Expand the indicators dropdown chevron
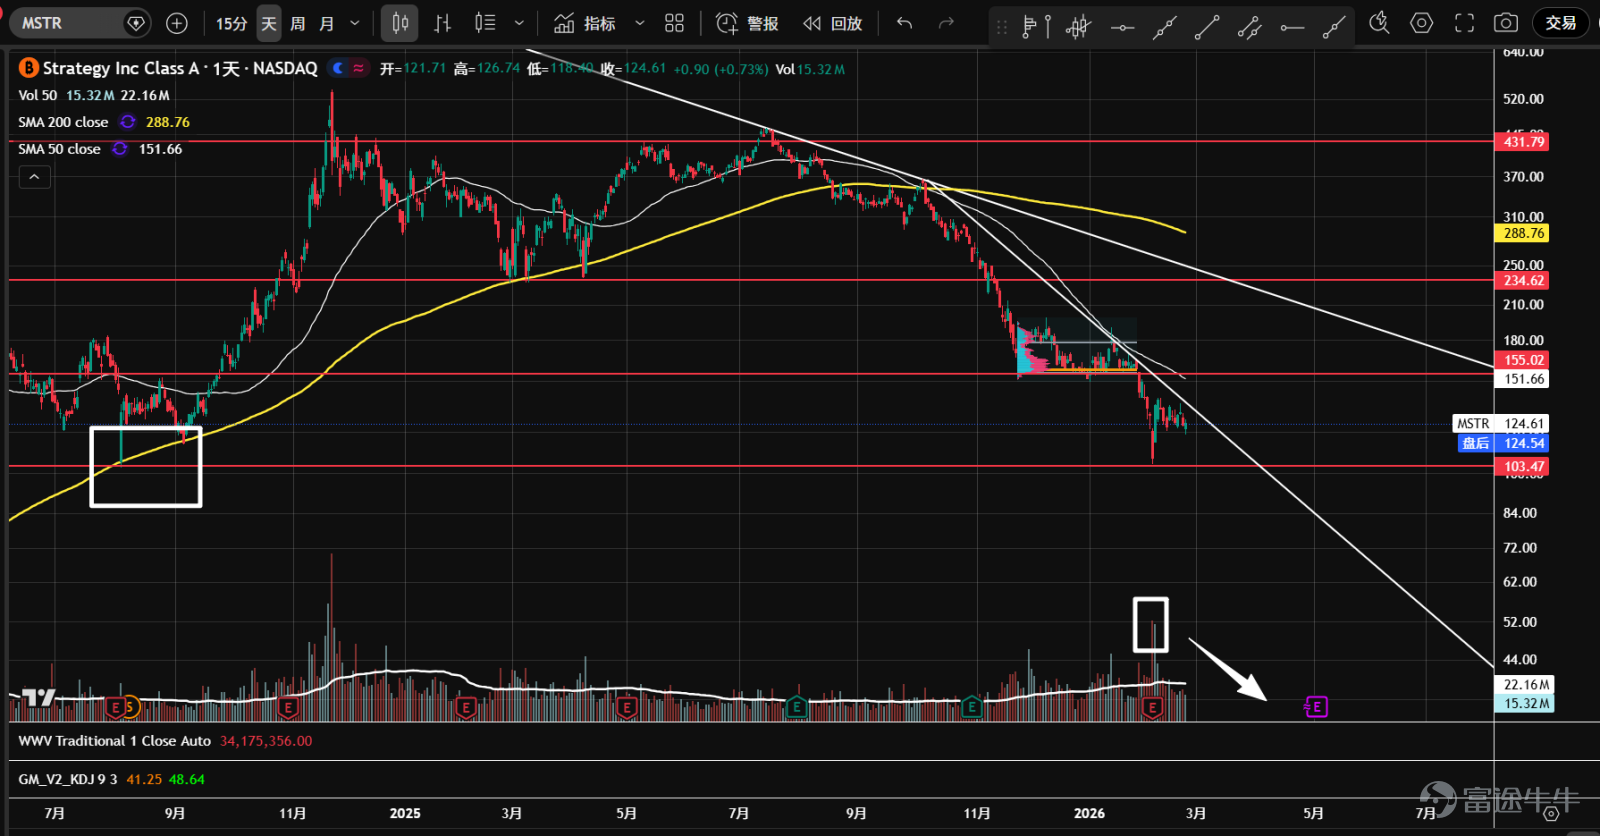This screenshot has width=1600, height=836. click(640, 23)
